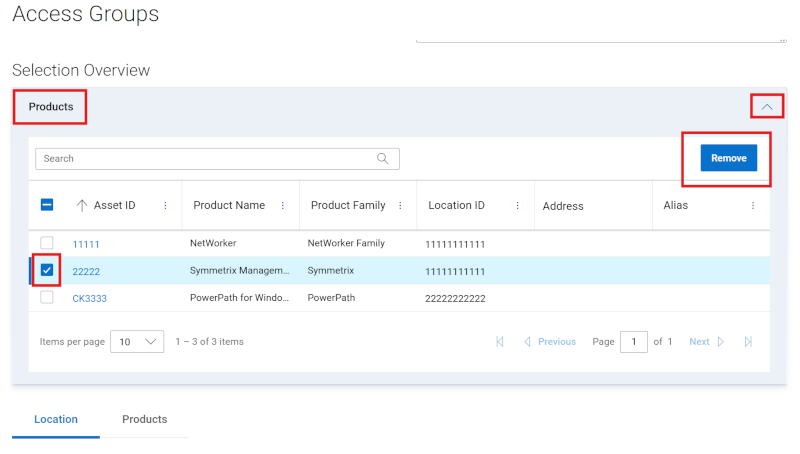Open Asset ID column options menu
The image size is (800, 454).
point(165,206)
